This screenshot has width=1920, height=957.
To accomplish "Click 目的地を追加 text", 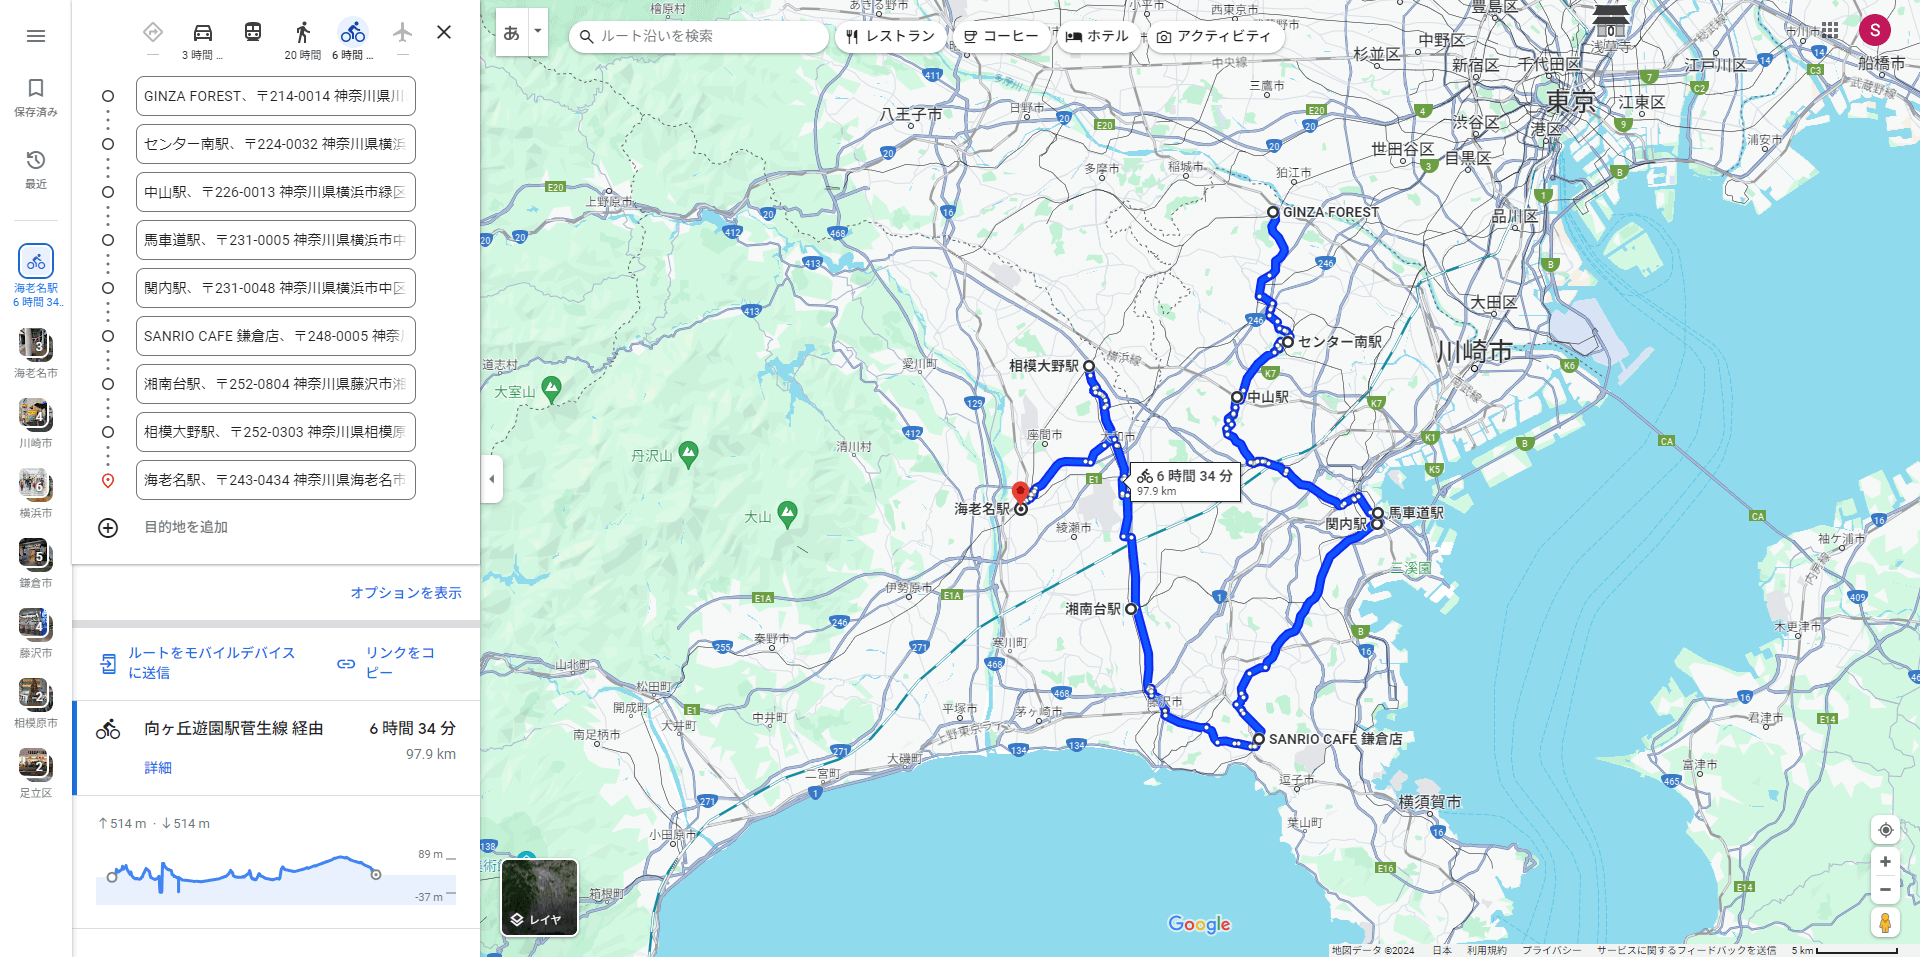I will pos(186,527).
